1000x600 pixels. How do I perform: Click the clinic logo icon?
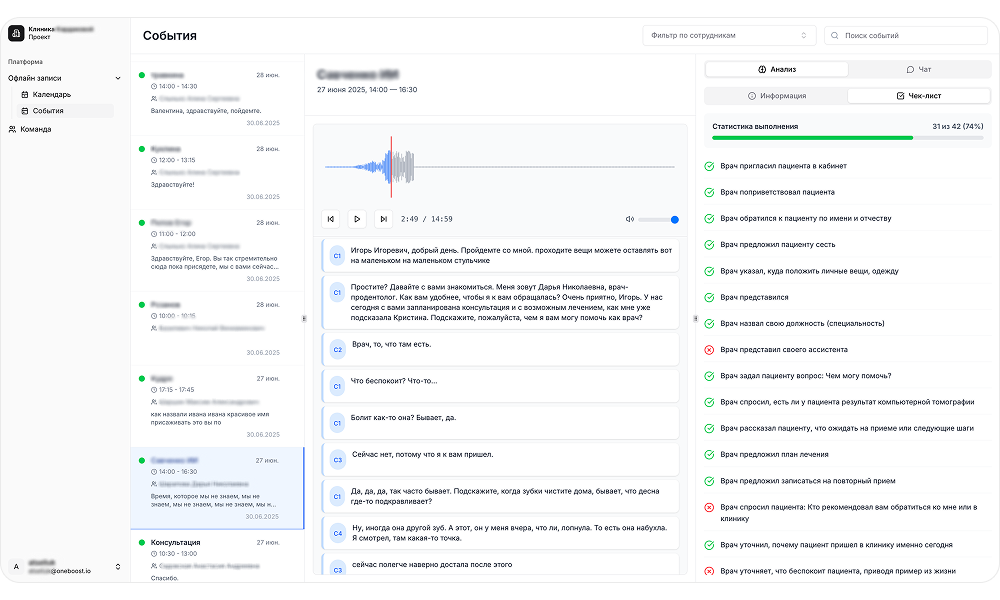(x=16, y=33)
